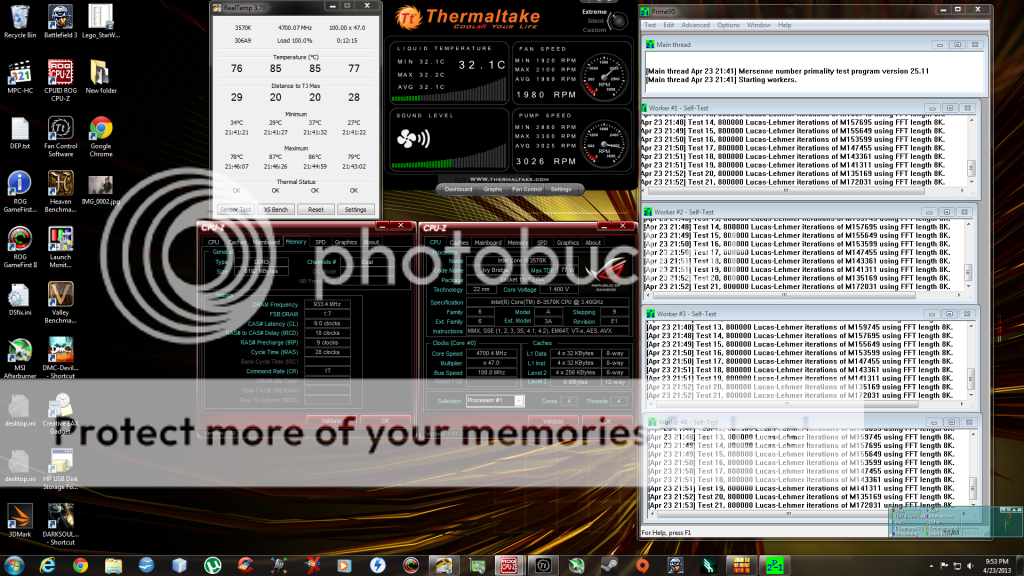Viewport: 1024px width, 576px height.
Task: Open the MPC-HC media player icon
Action: [20, 77]
